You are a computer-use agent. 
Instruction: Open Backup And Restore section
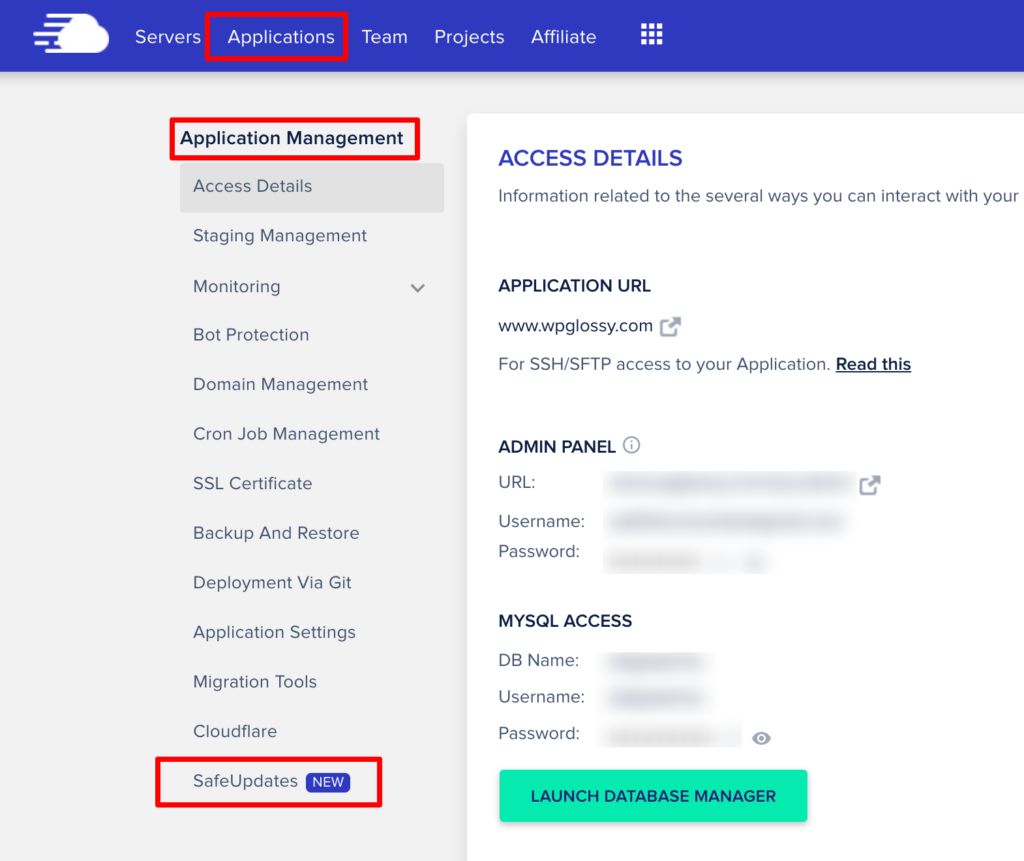pyautogui.click(x=276, y=533)
